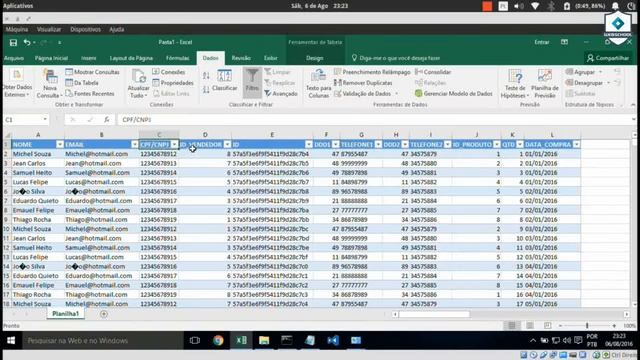The image size is (640, 360).
Task: Add a new sheet with plus icon
Action: 104,314
